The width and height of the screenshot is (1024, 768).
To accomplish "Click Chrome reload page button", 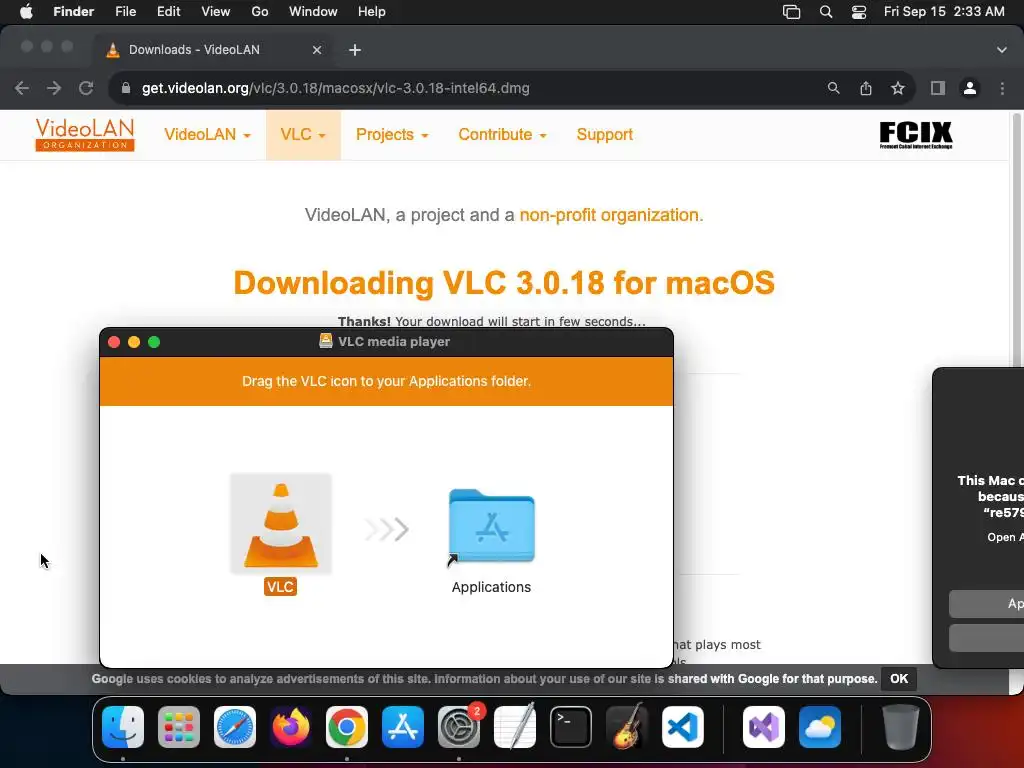I will [86, 88].
